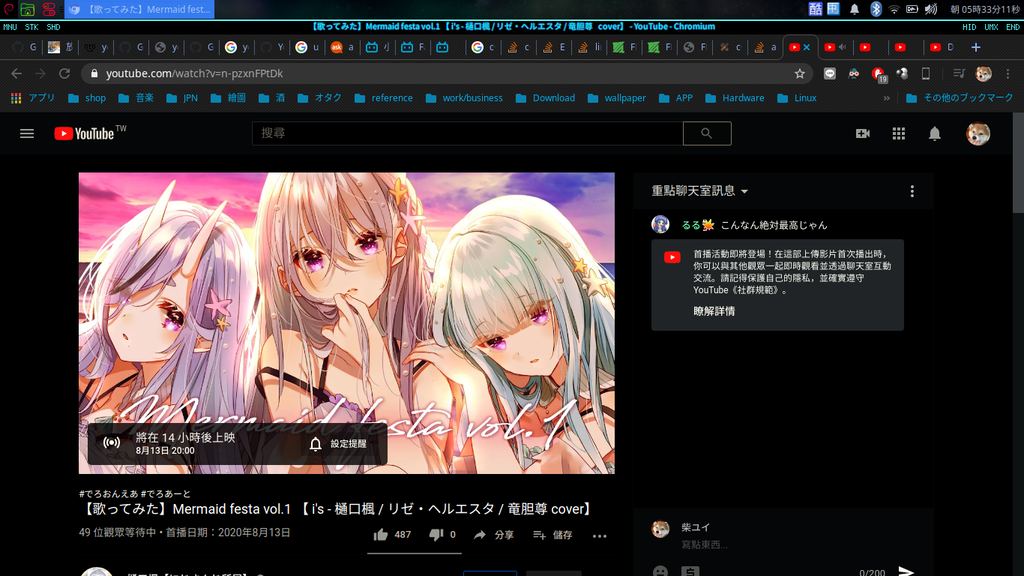Send the chat message arrow
The width and height of the screenshot is (1024, 576).
(906, 571)
